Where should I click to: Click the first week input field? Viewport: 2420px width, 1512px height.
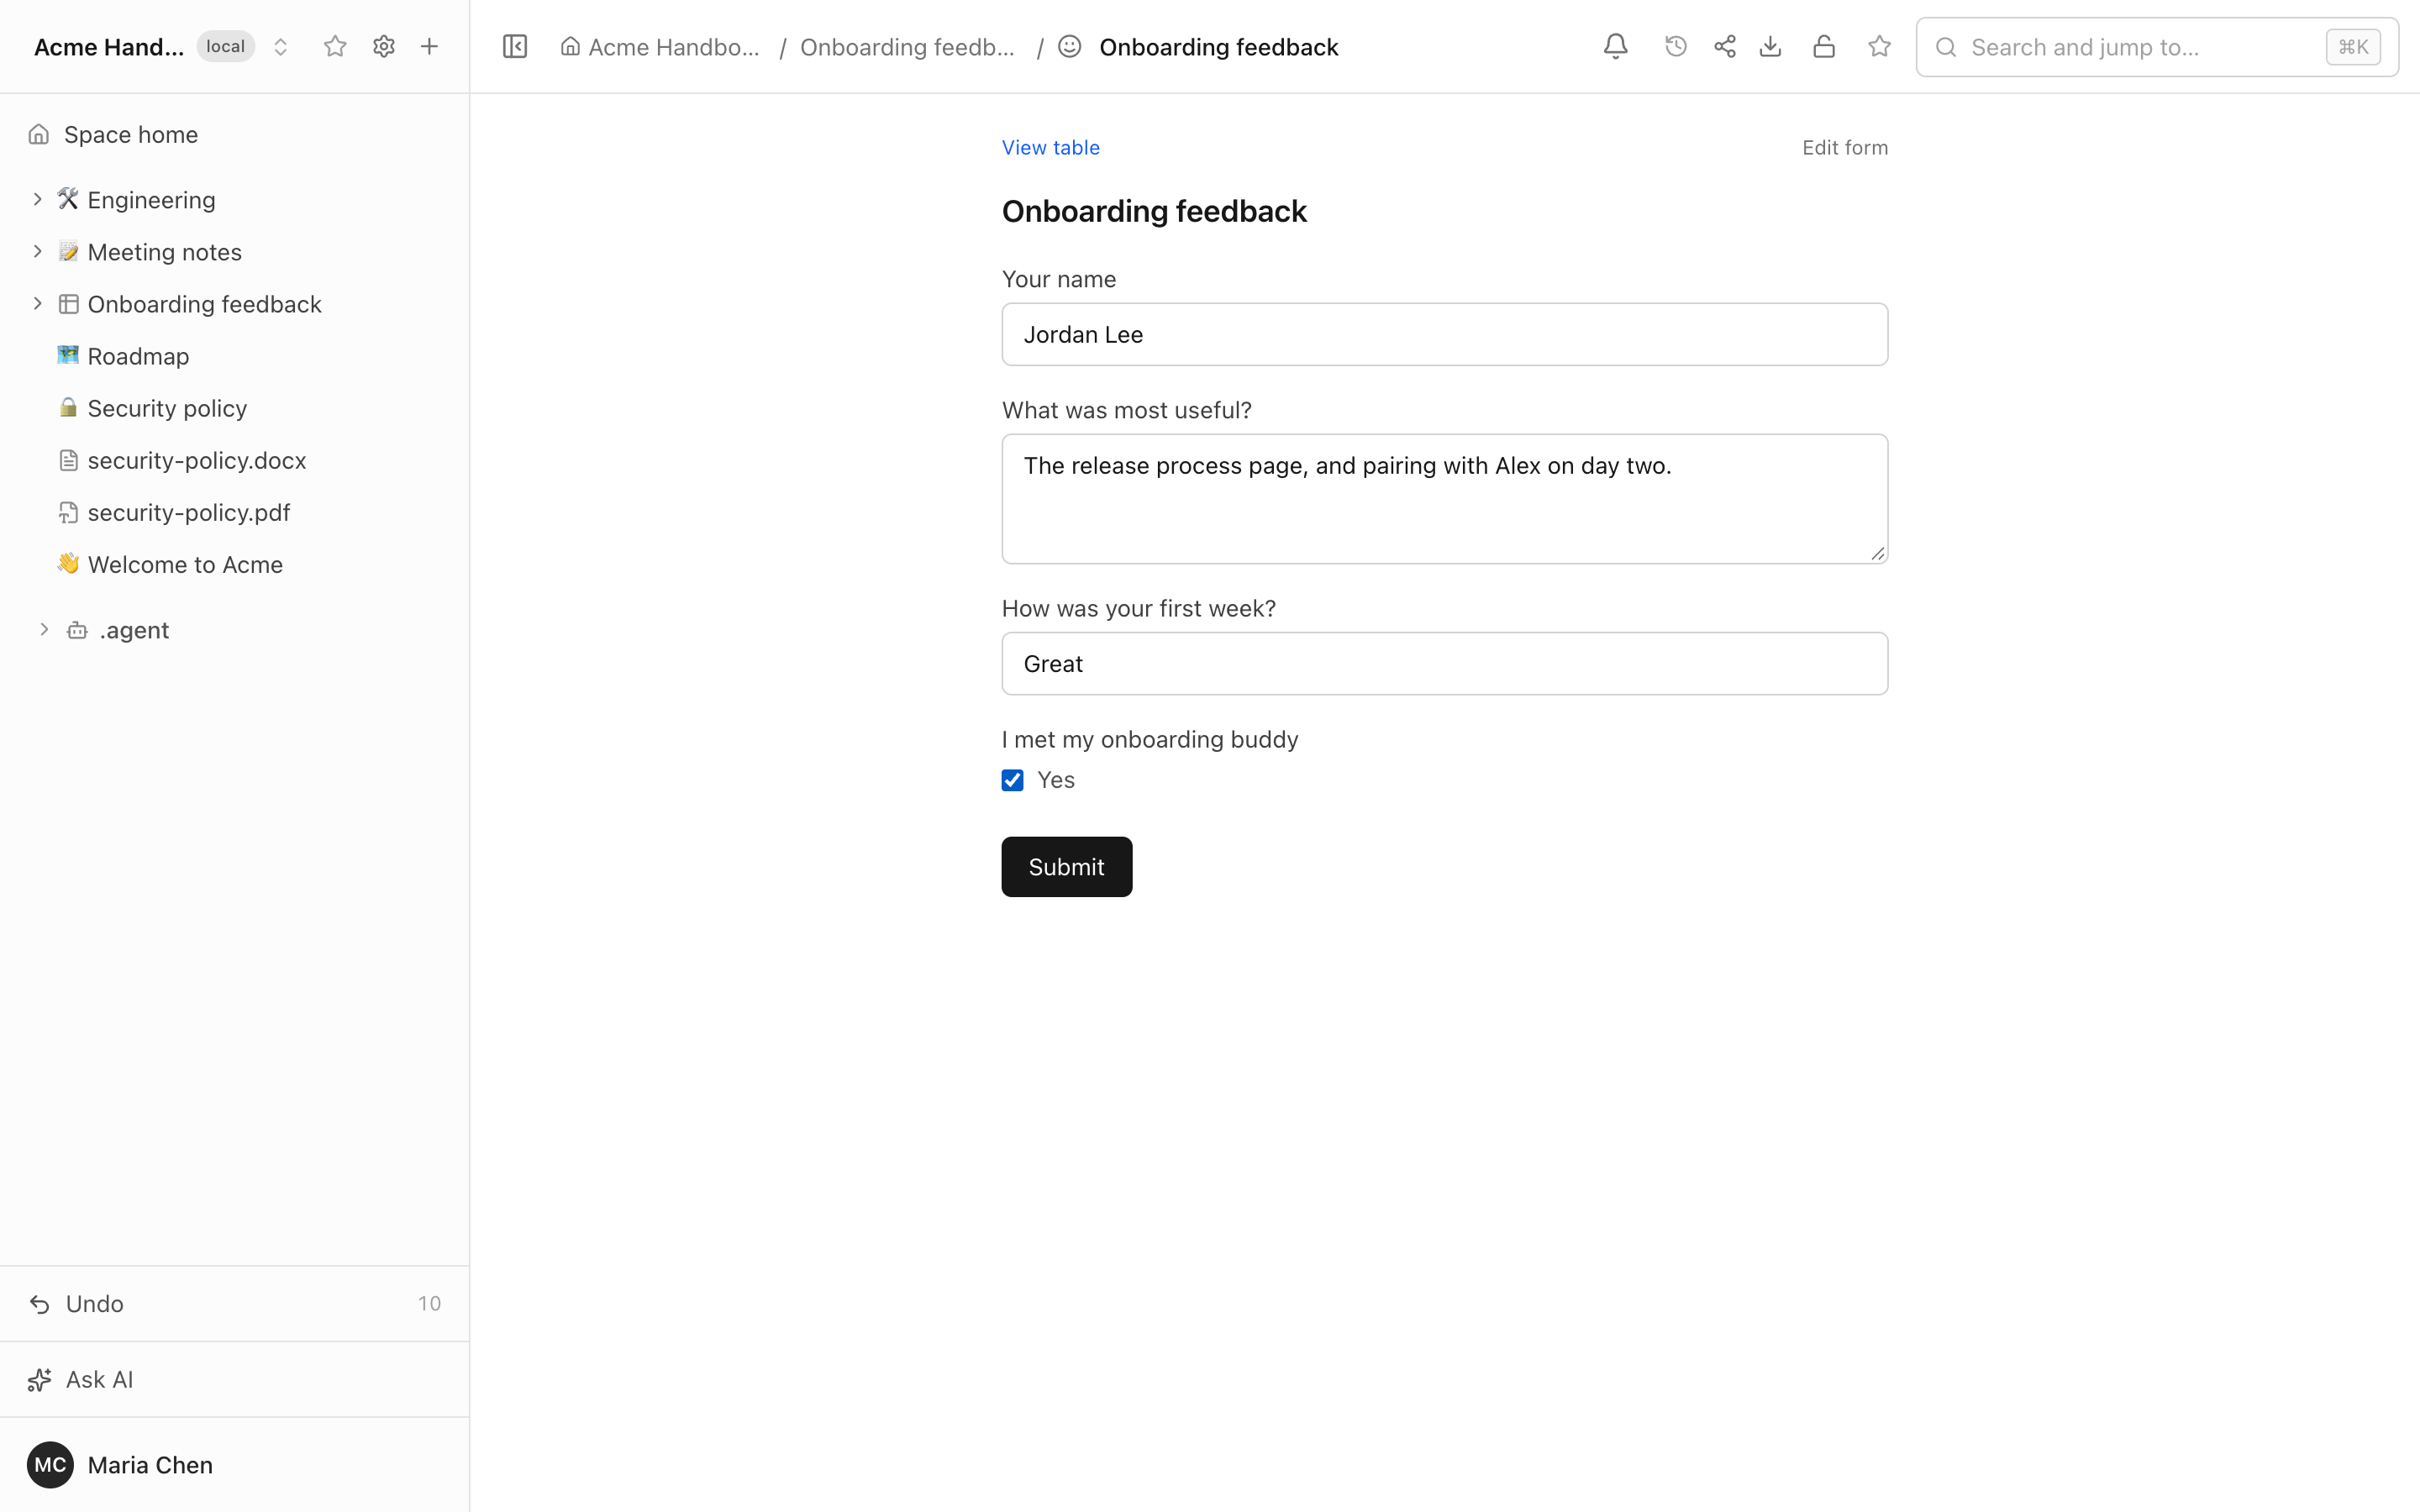tap(1445, 664)
